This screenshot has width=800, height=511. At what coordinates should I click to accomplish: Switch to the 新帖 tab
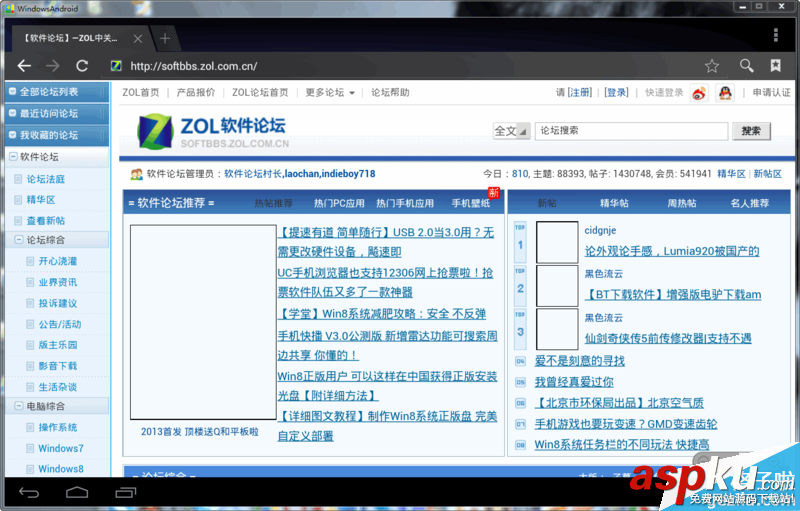(547, 203)
